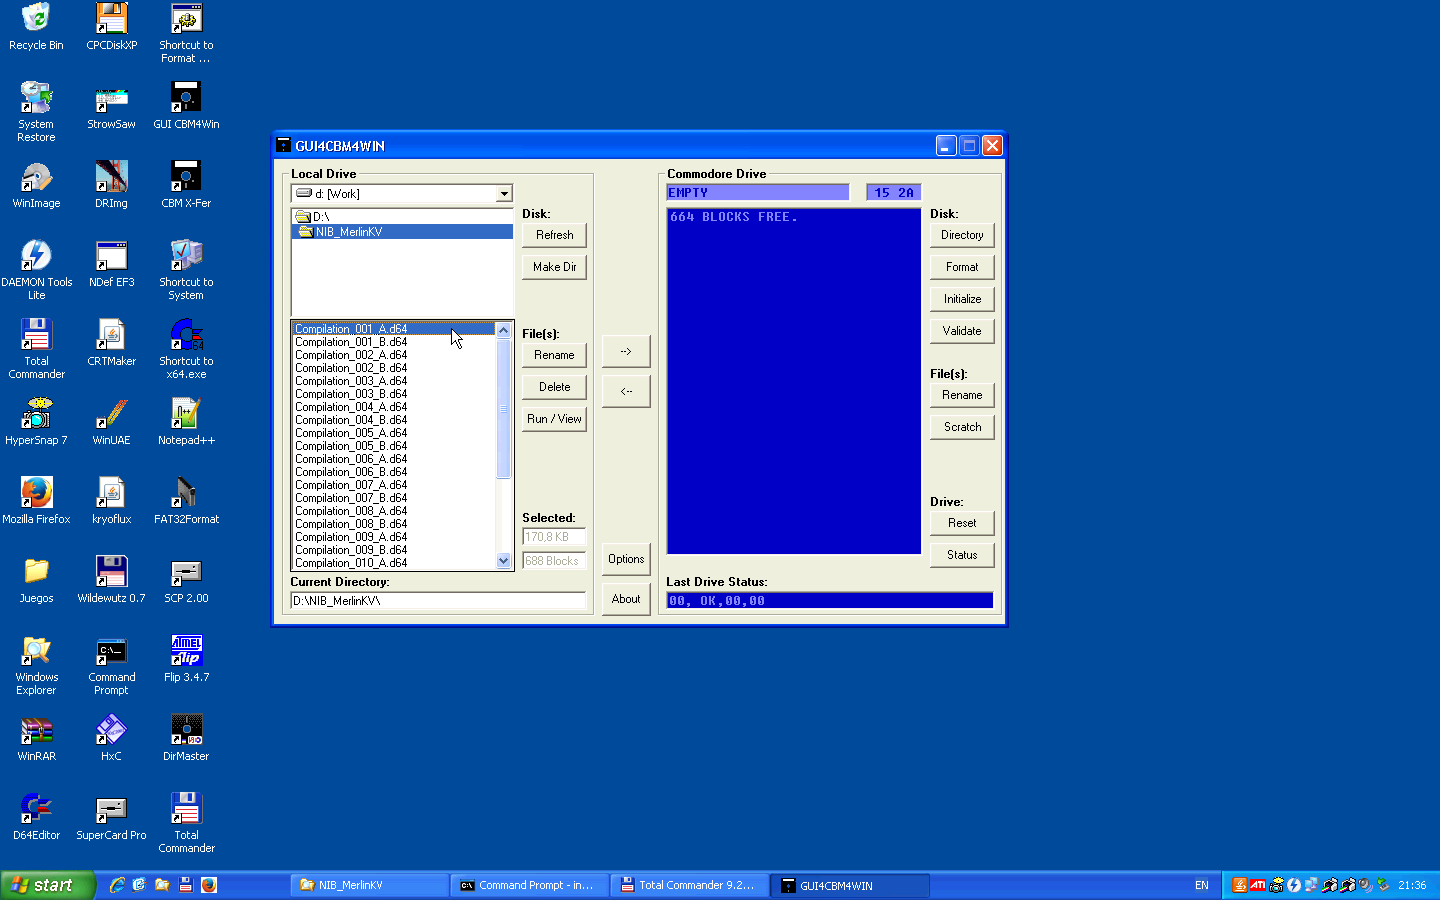The height and width of the screenshot is (900, 1440).
Task: Select Compilation_005_B.d64 in file list
Action: 394,446
